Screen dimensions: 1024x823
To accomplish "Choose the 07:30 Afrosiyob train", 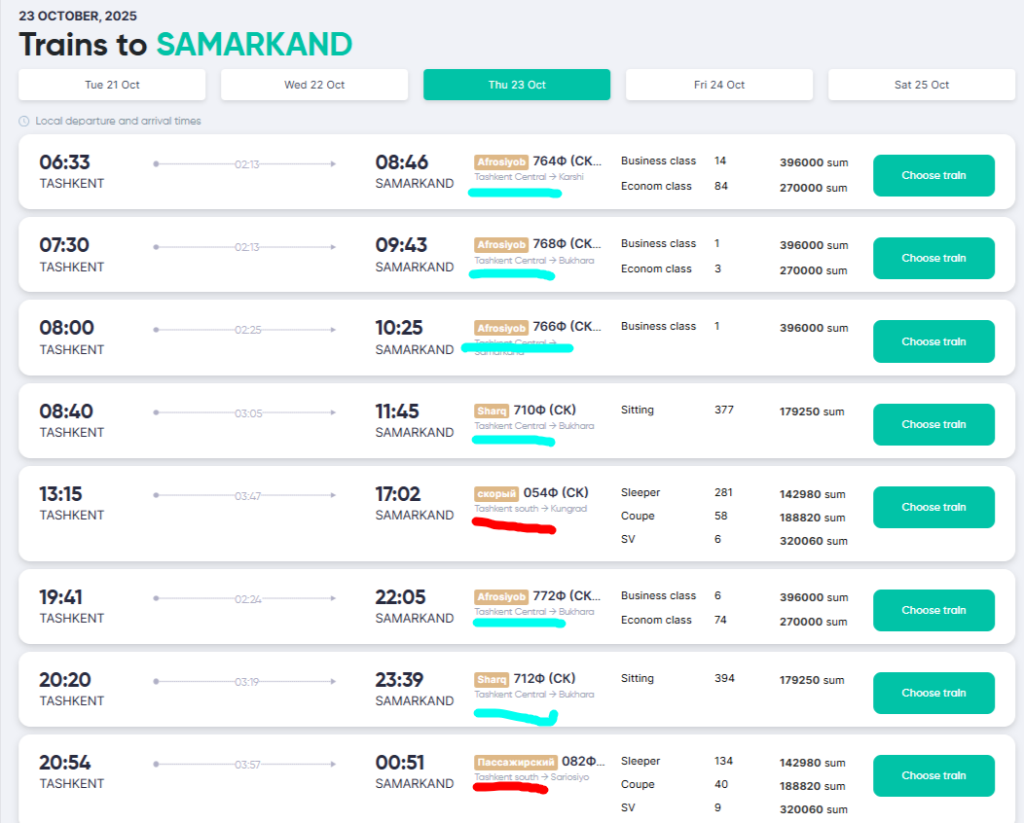I will tap(933, 258).
